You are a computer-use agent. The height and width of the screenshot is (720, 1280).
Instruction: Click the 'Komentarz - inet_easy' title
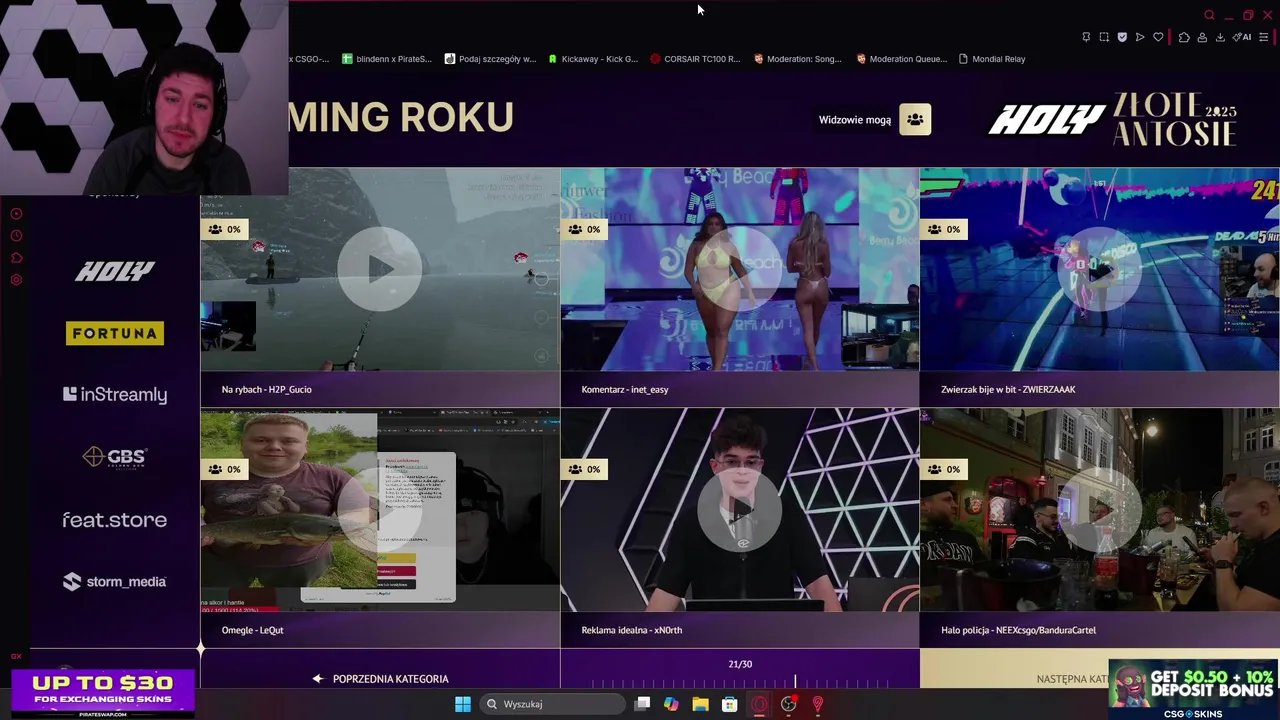point(625,390)
